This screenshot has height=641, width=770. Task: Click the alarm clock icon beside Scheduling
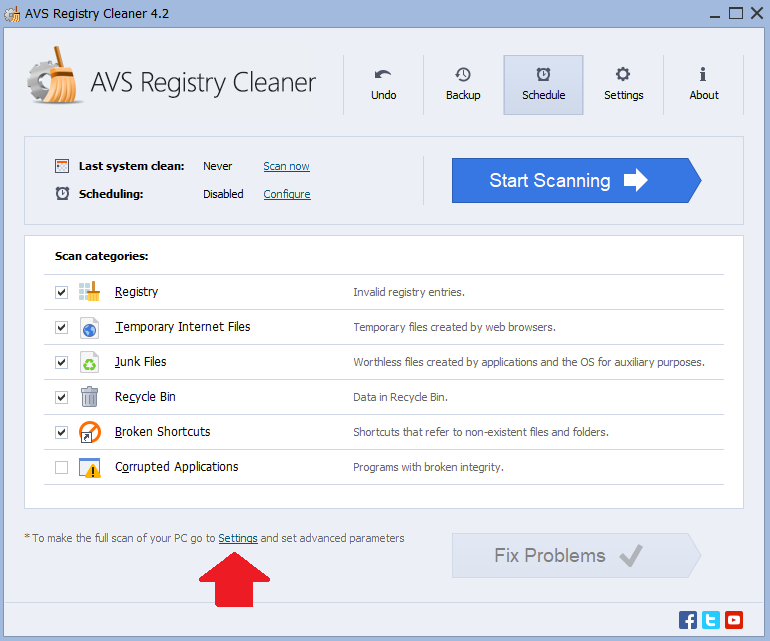(x=62, y=194)
